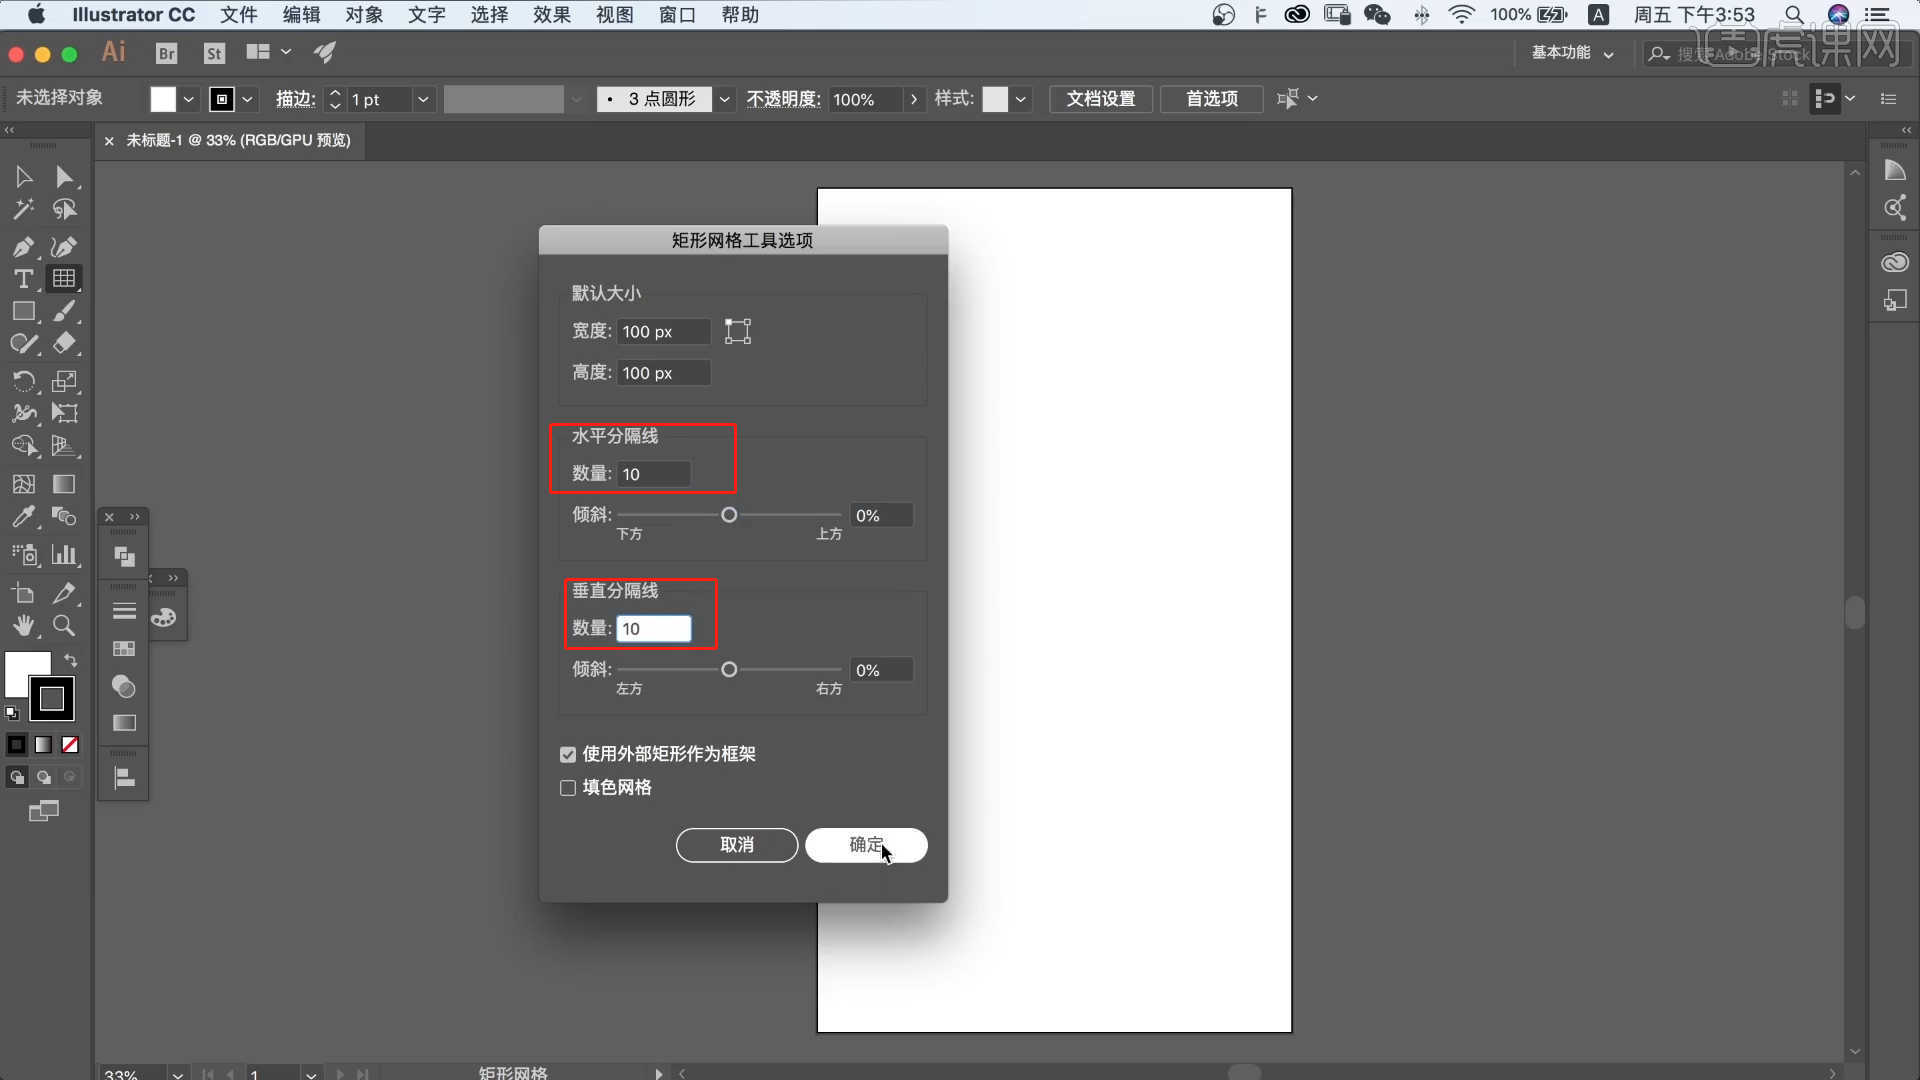
Task: Select the Gradient tool
Action: (x=64, y=484)
